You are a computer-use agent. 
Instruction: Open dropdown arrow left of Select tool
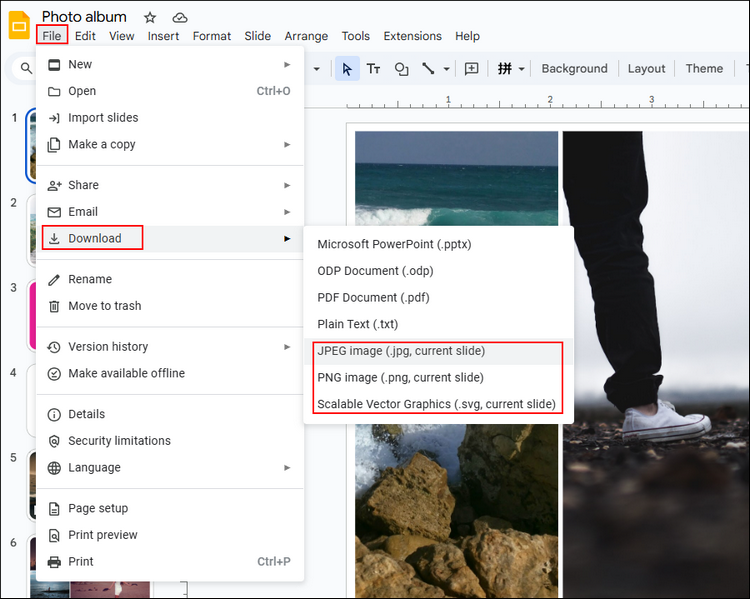317,69
